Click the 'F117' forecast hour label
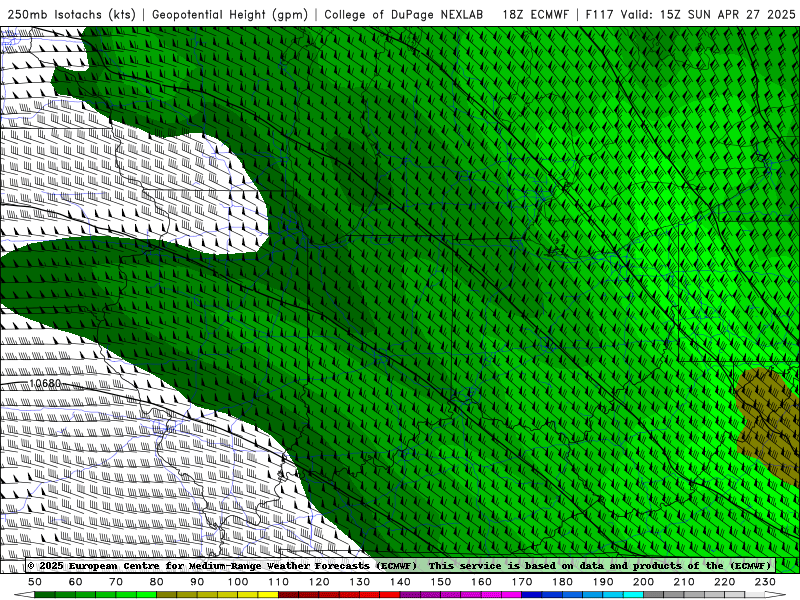 tap(599, 14)
